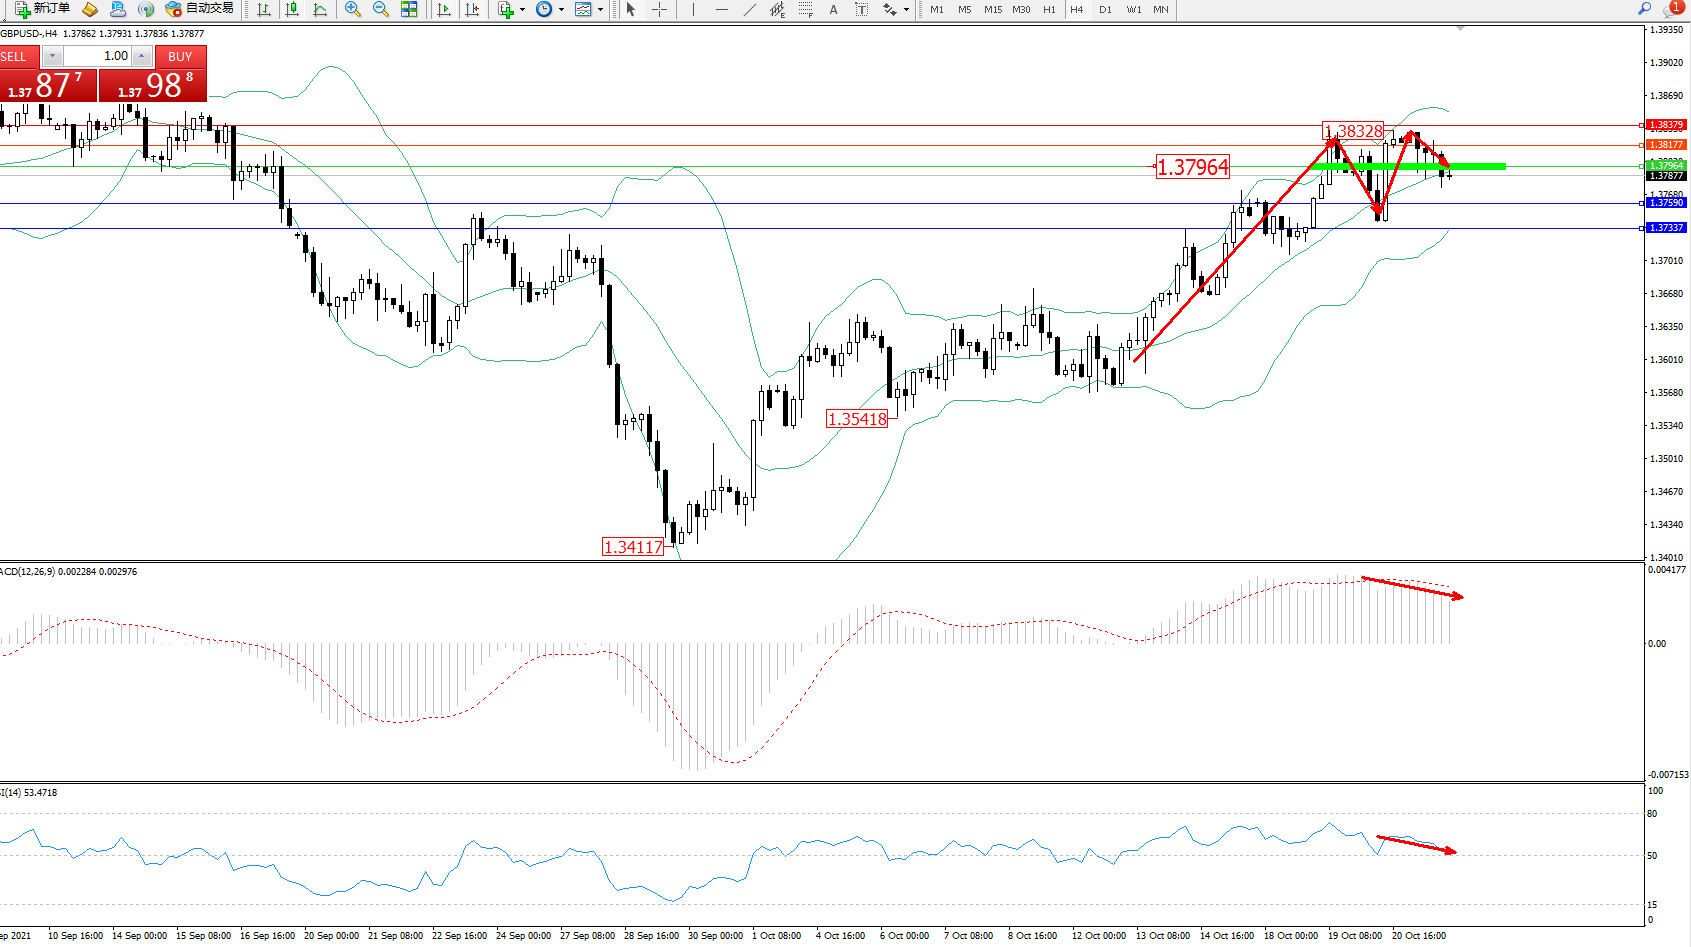Click the Zoom In magnifier icon
1691x947 pixels.
(x=353, y=9)
